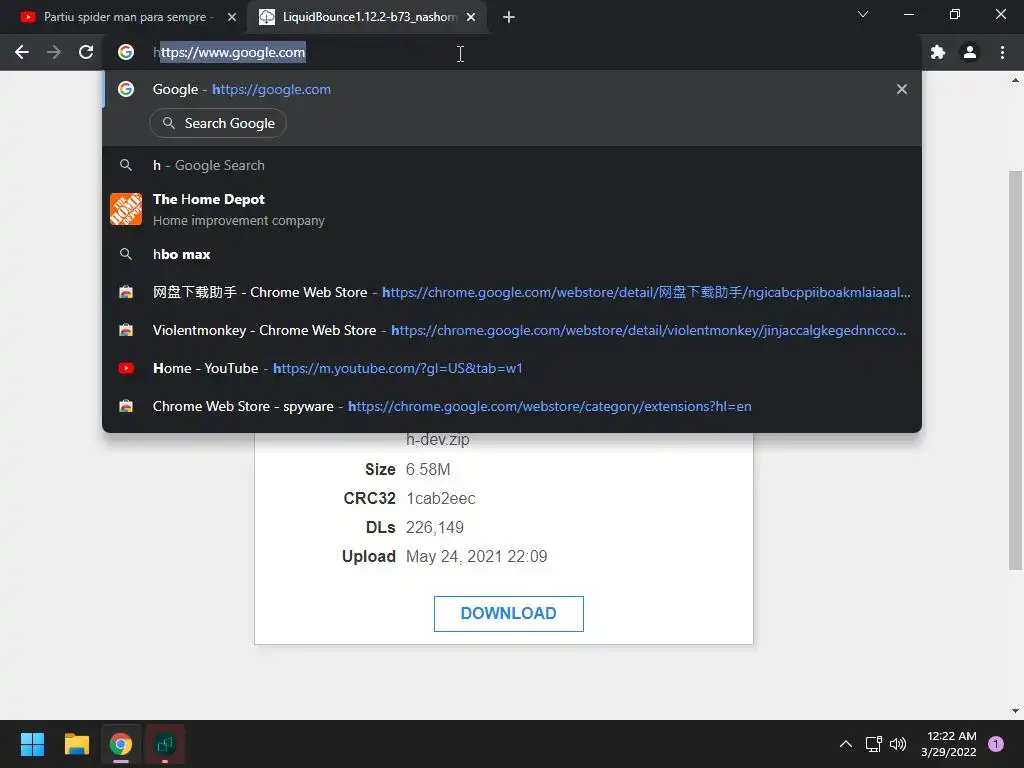Choose the 'h - Google Search' suggestion
Screen dimensions: 1024x768
point(512,165)
